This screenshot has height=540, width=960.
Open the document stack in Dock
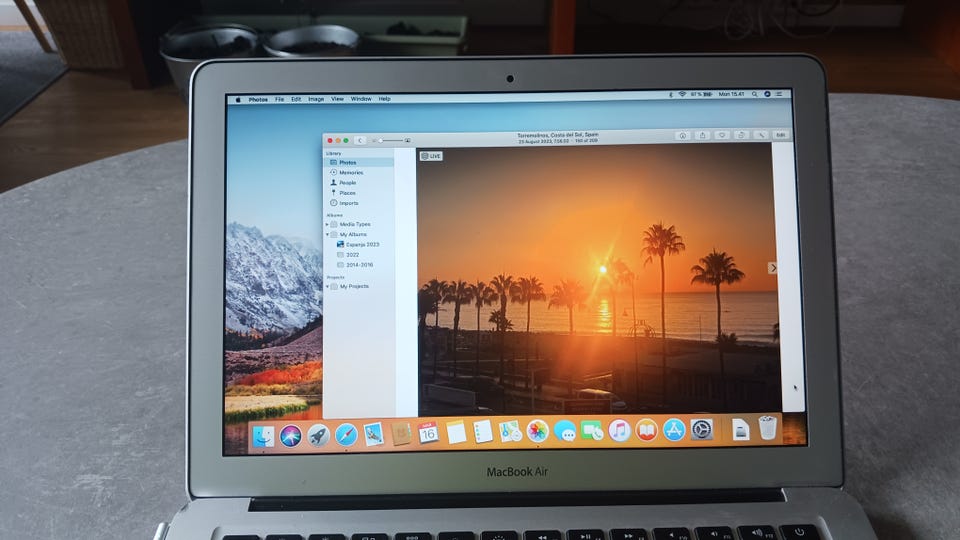(x=740, y=429)
